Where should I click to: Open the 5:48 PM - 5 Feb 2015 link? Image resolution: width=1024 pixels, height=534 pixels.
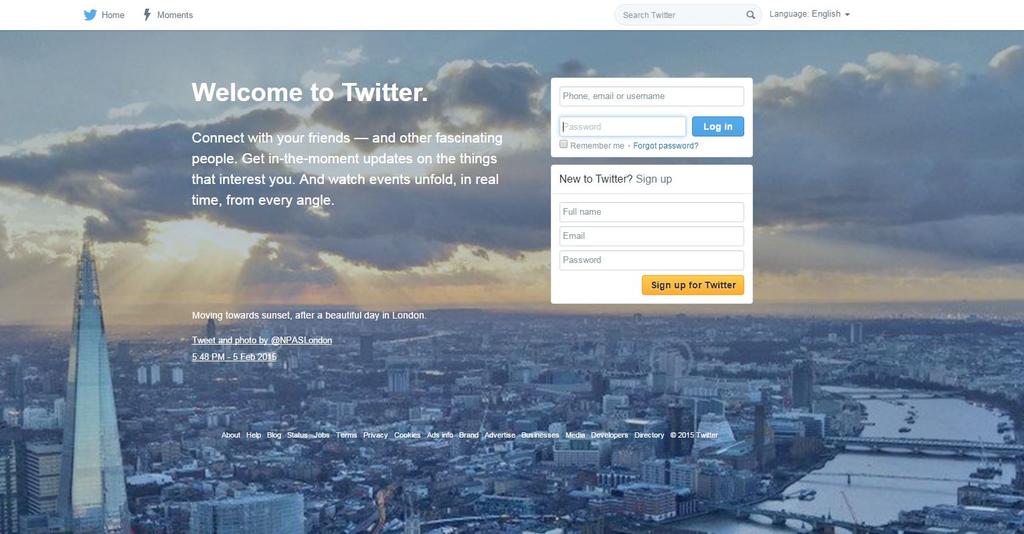click(234, 356)
